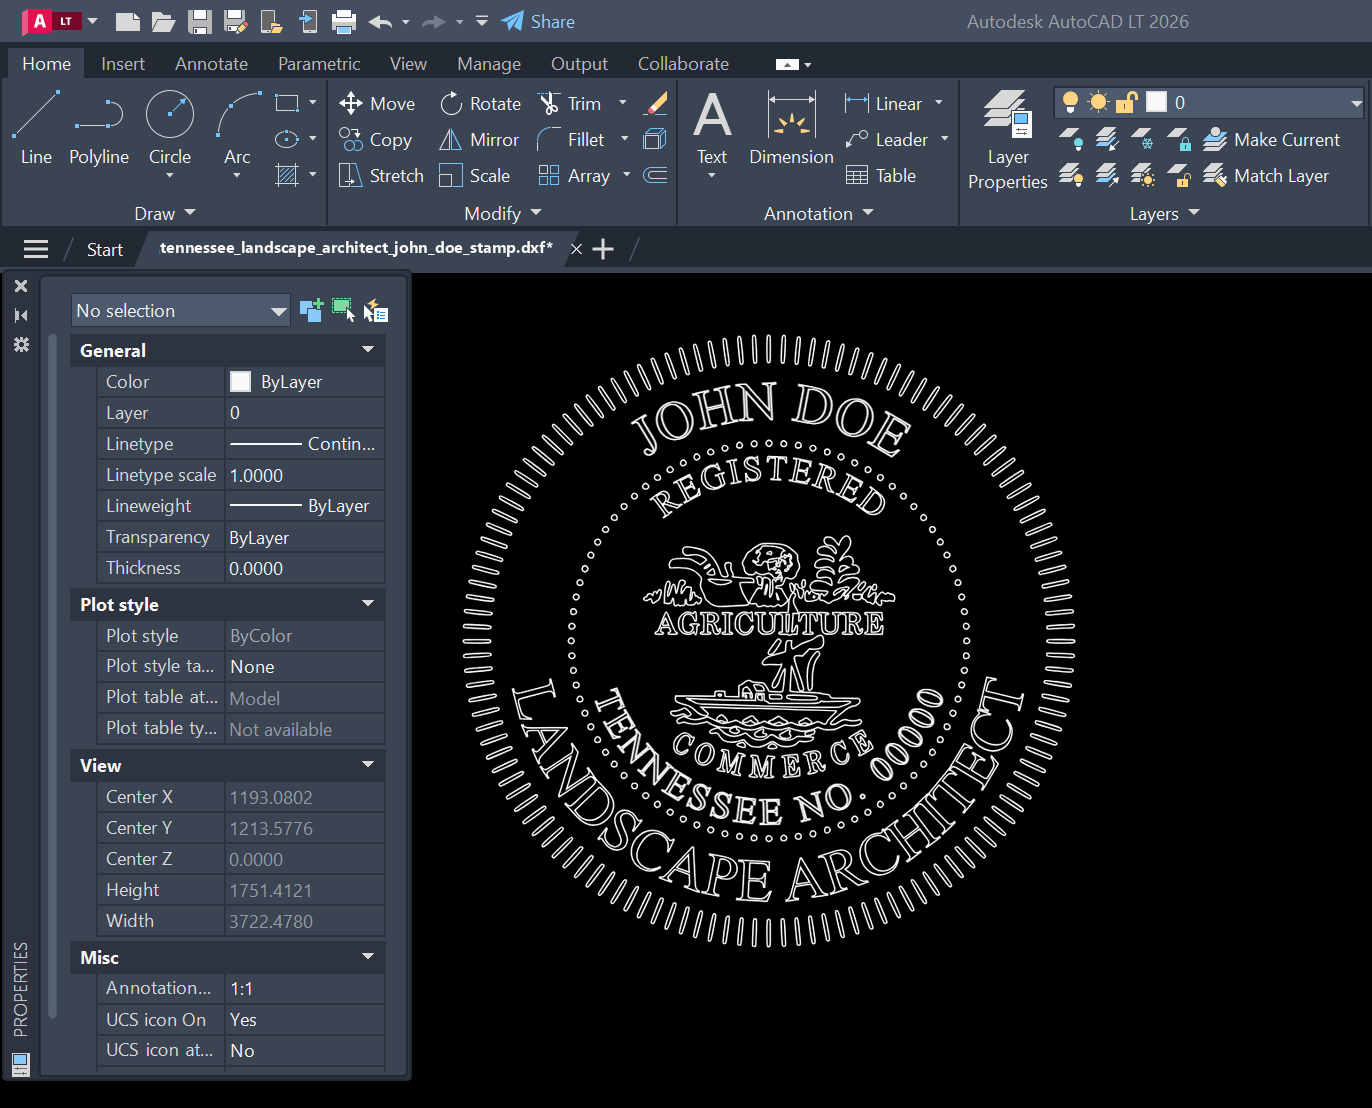The height and width of the screenshot is (1108, 1372).
Task: Open the No selection object dropdown
Action: point(181,311)
